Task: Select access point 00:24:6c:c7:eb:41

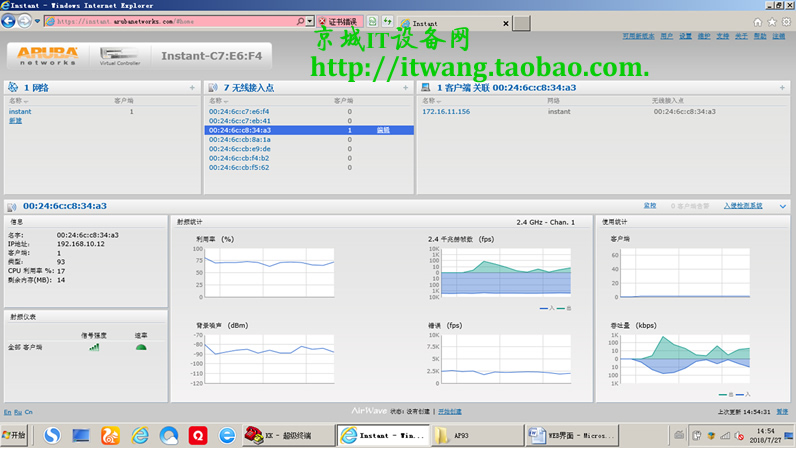Action: tap(240, 121)
